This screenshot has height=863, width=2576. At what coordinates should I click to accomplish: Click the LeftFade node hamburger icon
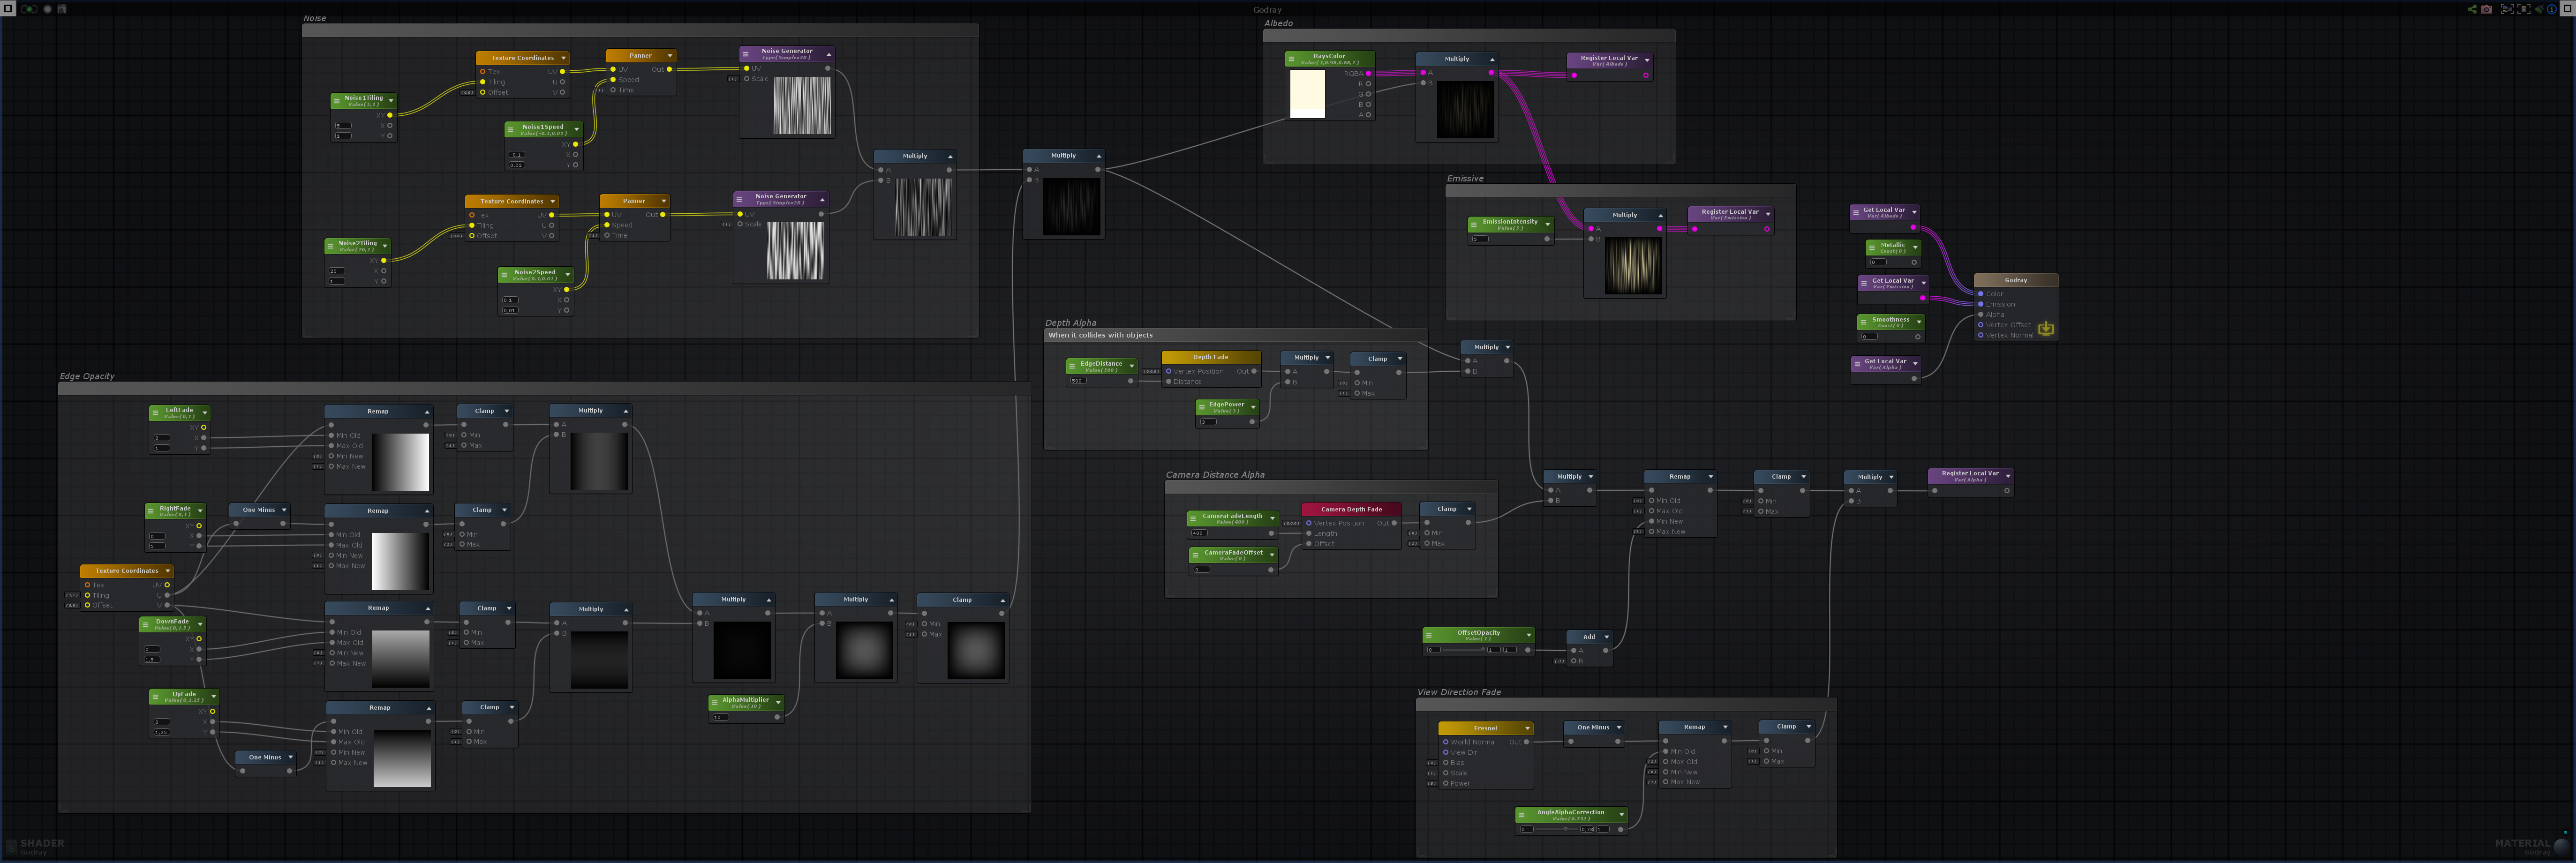tap(156, 412)
